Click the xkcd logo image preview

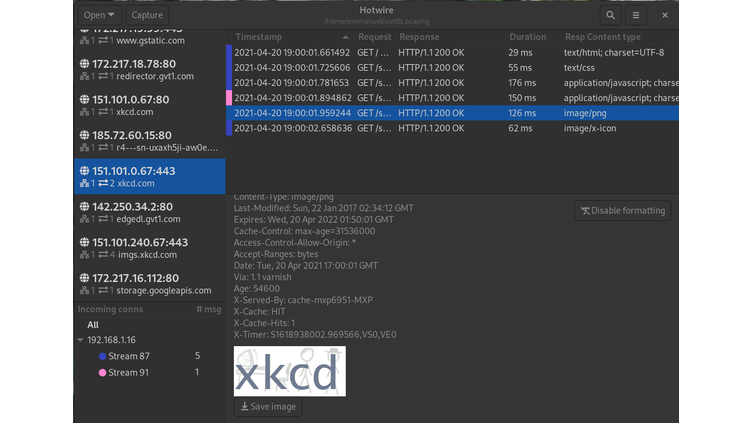[x=289, y=371]
